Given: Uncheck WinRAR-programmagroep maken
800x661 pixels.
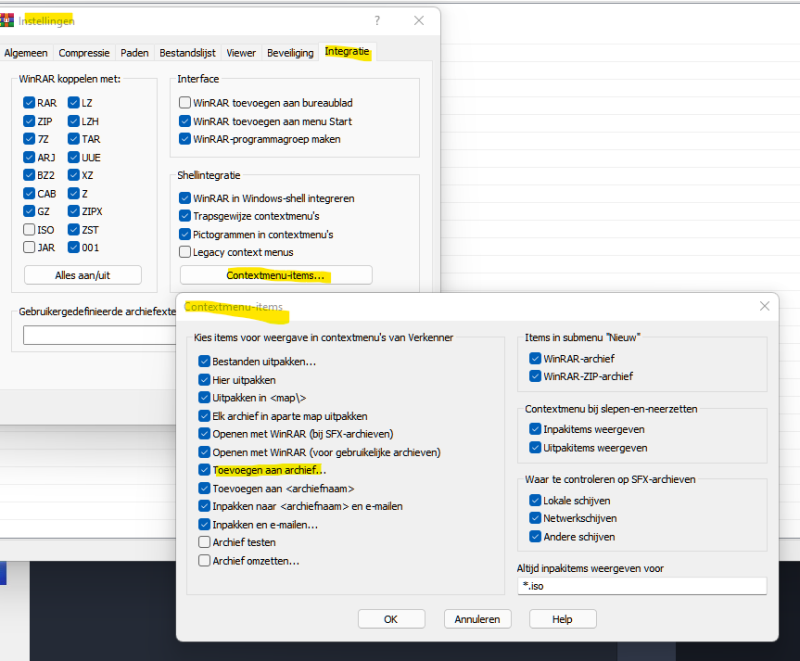Looking at the screenshot, I should [x=185, y=139].
